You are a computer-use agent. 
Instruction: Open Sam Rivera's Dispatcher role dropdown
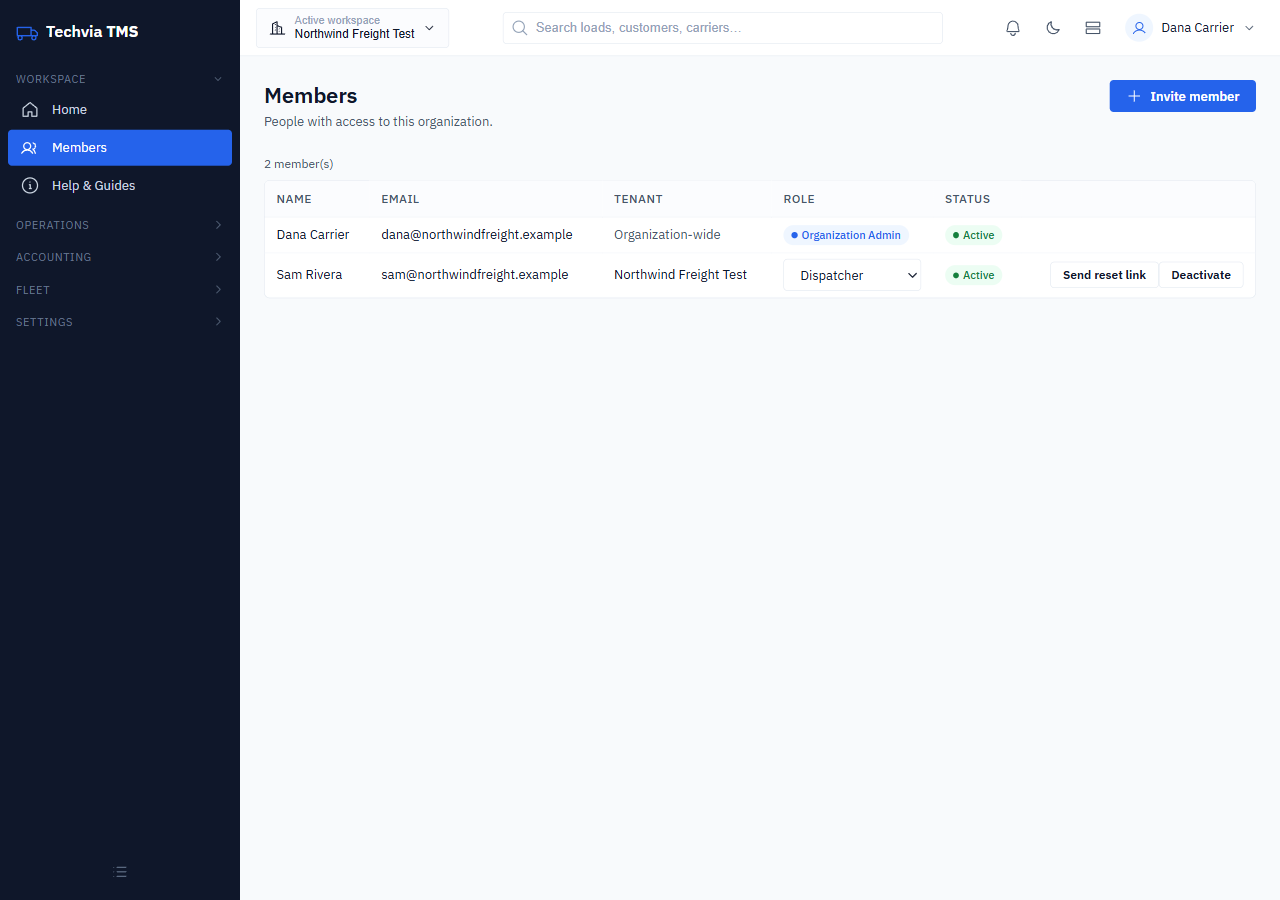coord(852,275)
